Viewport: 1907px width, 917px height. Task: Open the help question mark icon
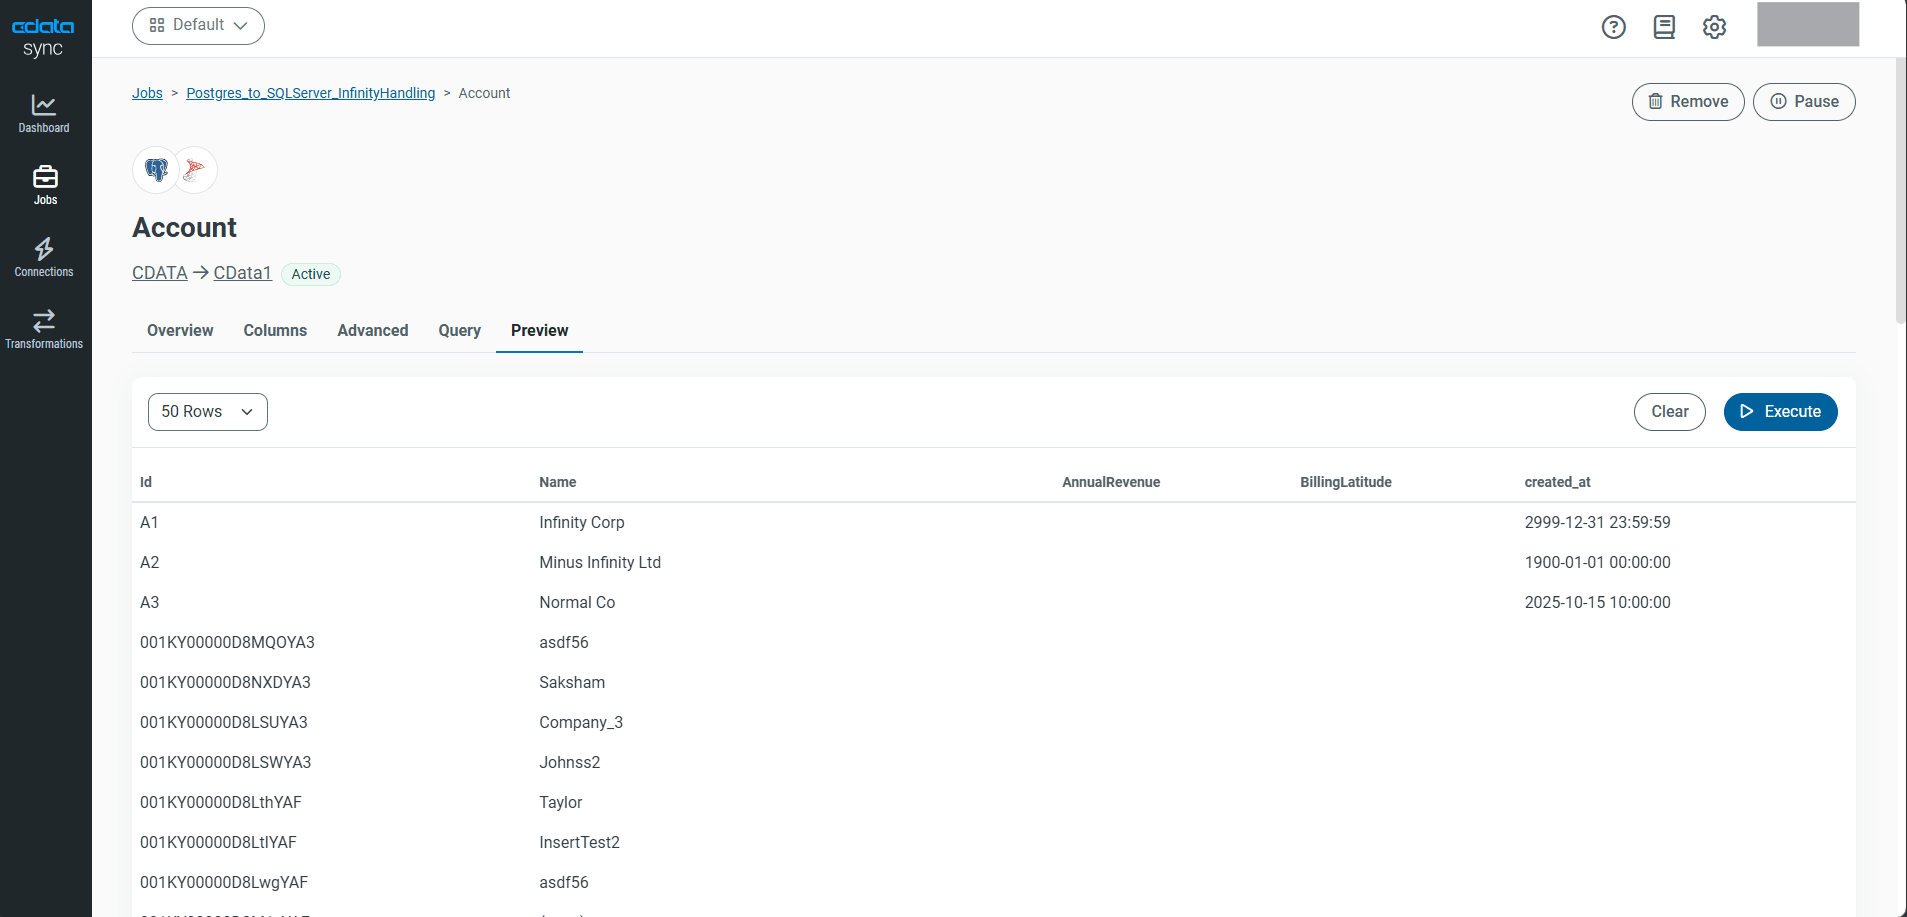pos(1613,27)
